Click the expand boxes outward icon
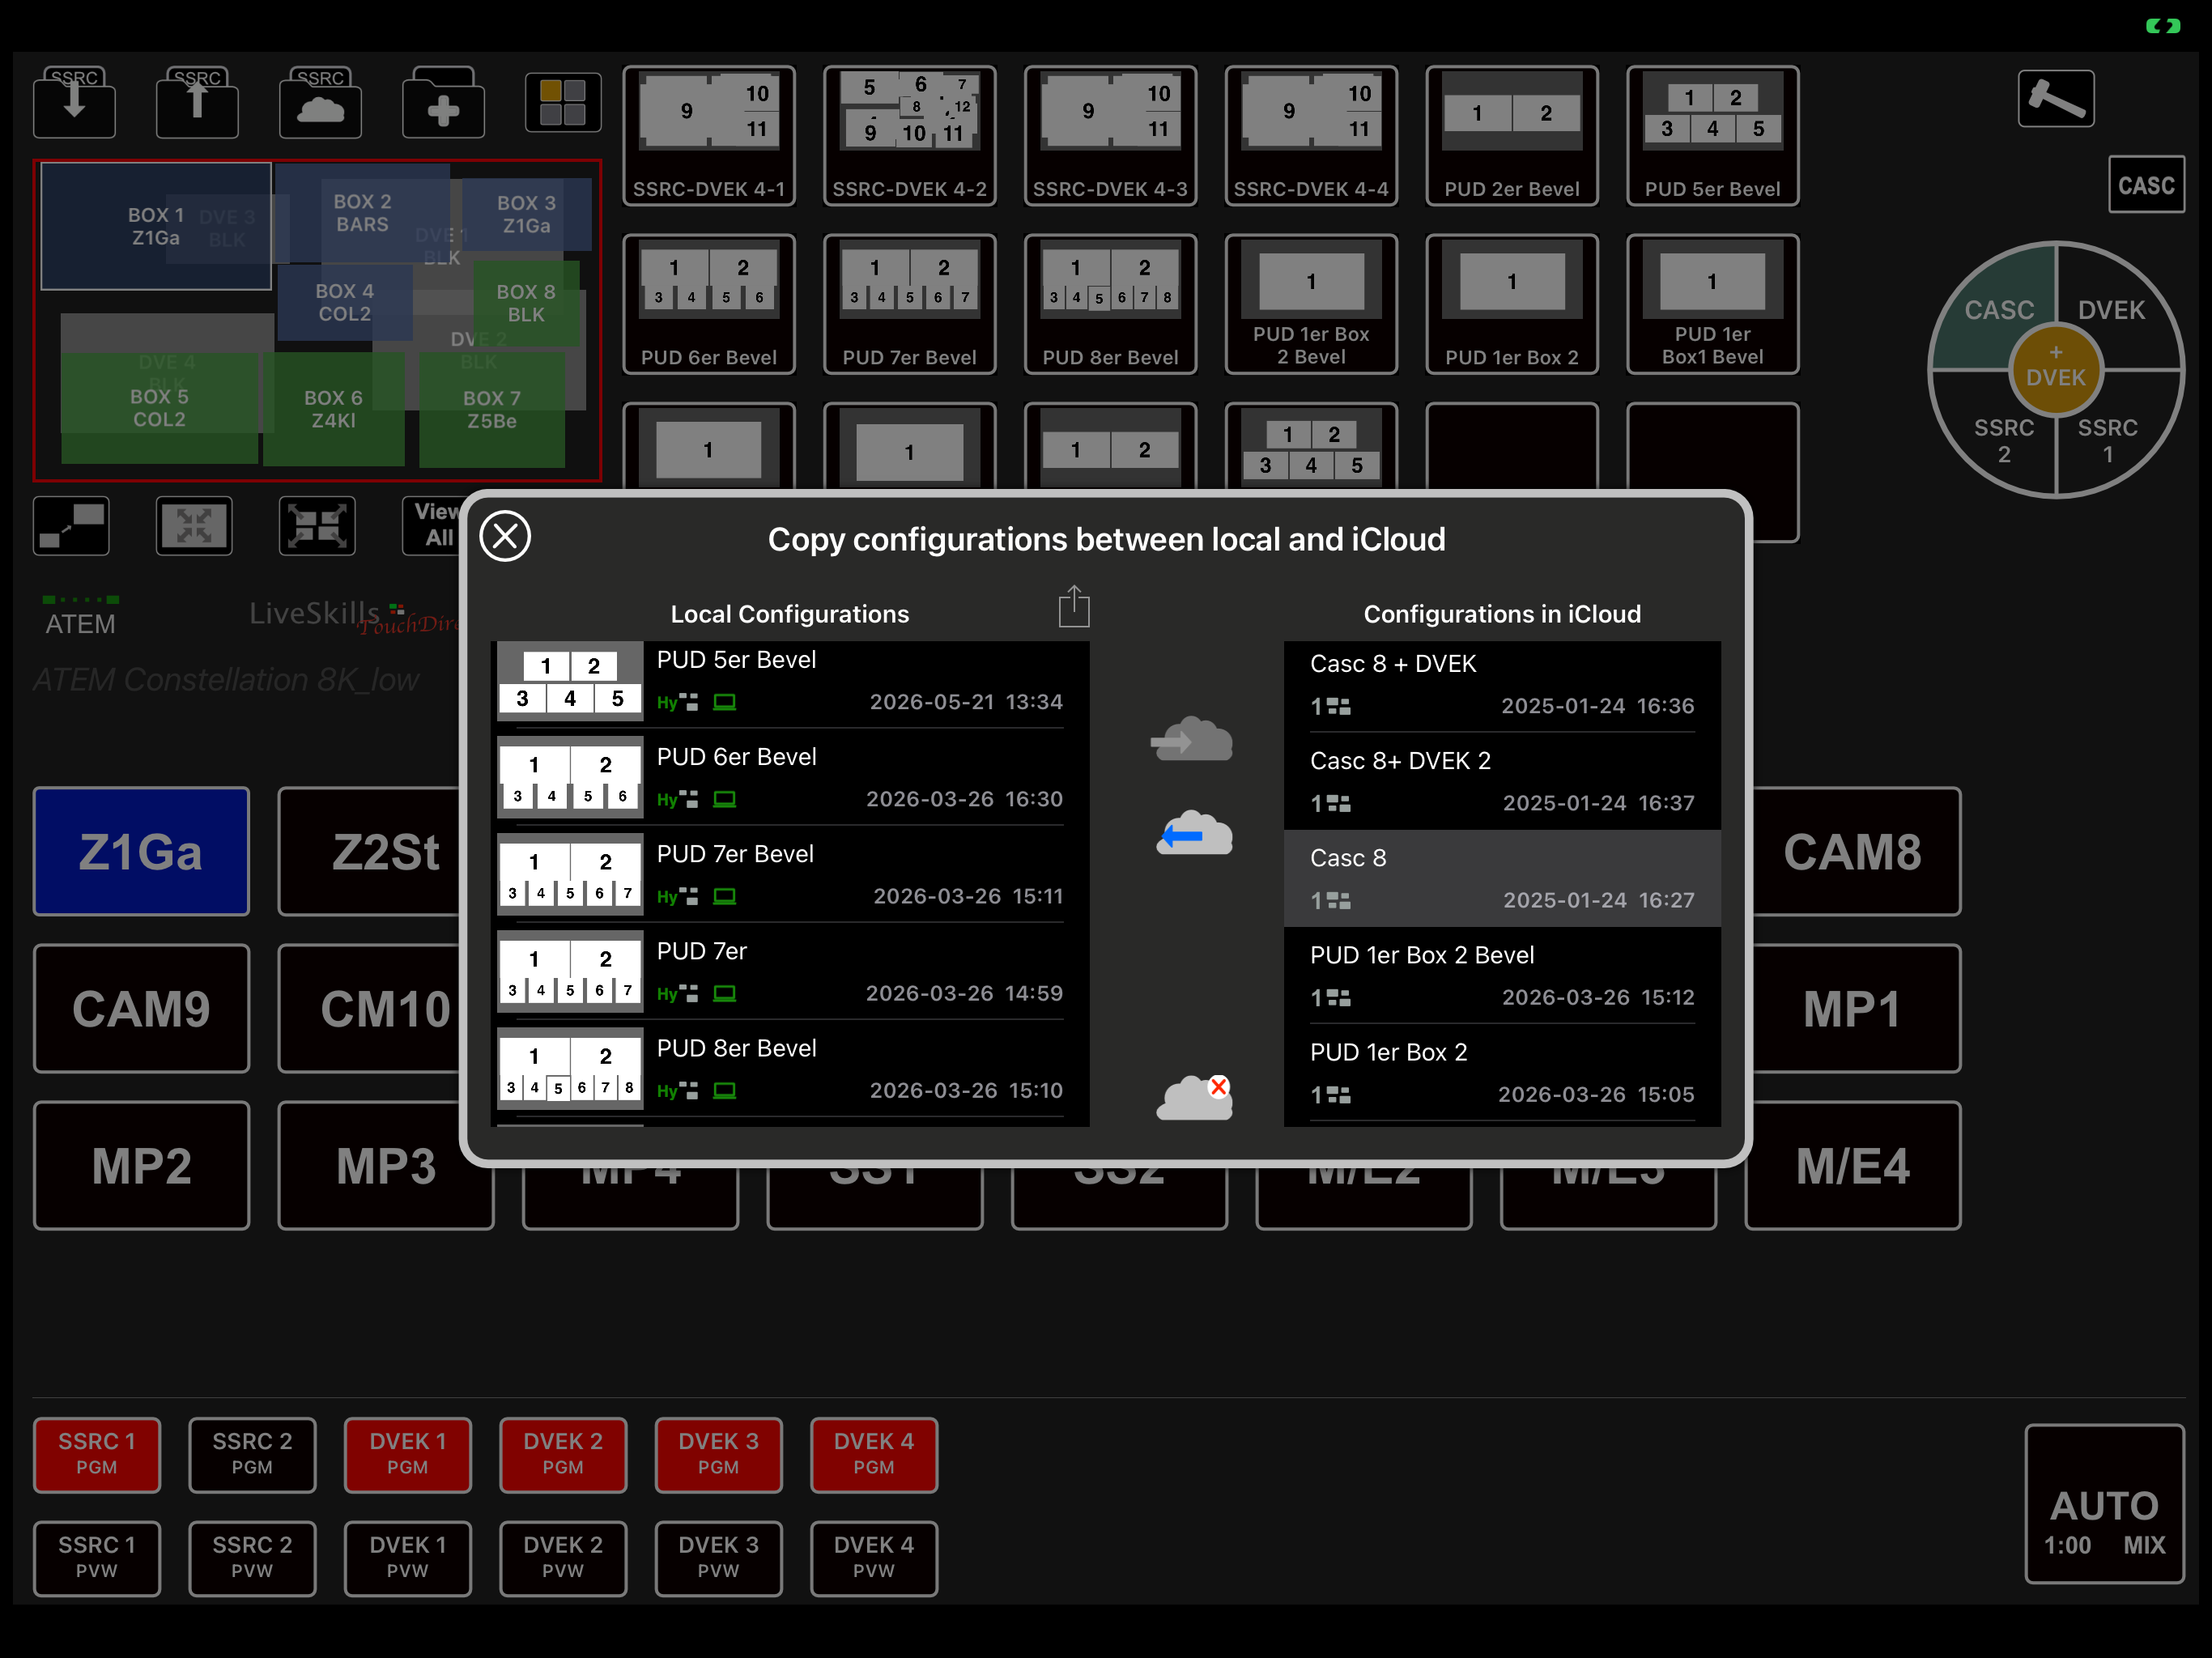This screenshot has height=1658, width=2212. [x=317, y=526]
